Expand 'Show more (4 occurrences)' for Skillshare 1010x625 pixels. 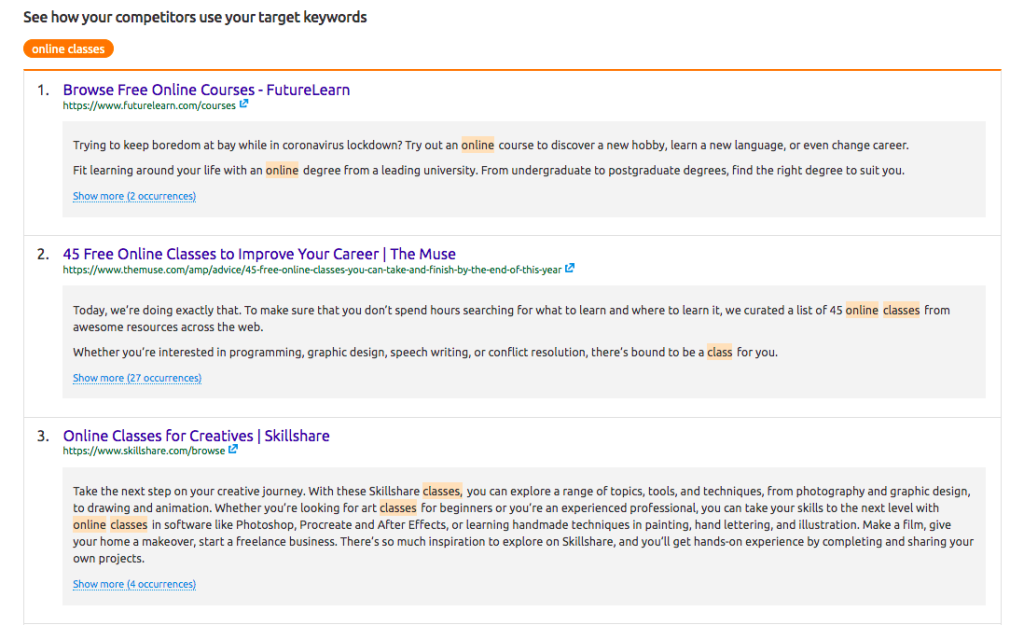coord(134,584)
